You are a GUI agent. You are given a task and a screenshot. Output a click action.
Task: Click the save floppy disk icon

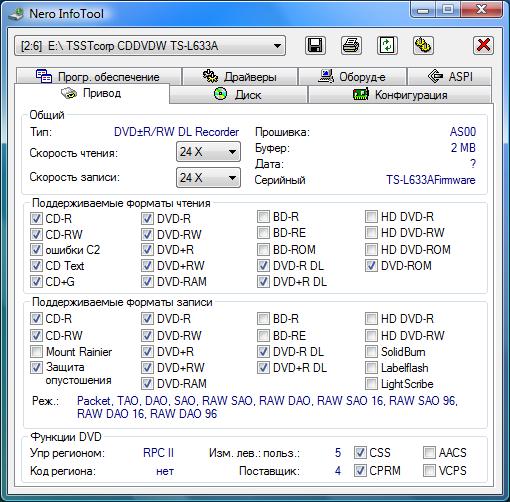(315, 45)
